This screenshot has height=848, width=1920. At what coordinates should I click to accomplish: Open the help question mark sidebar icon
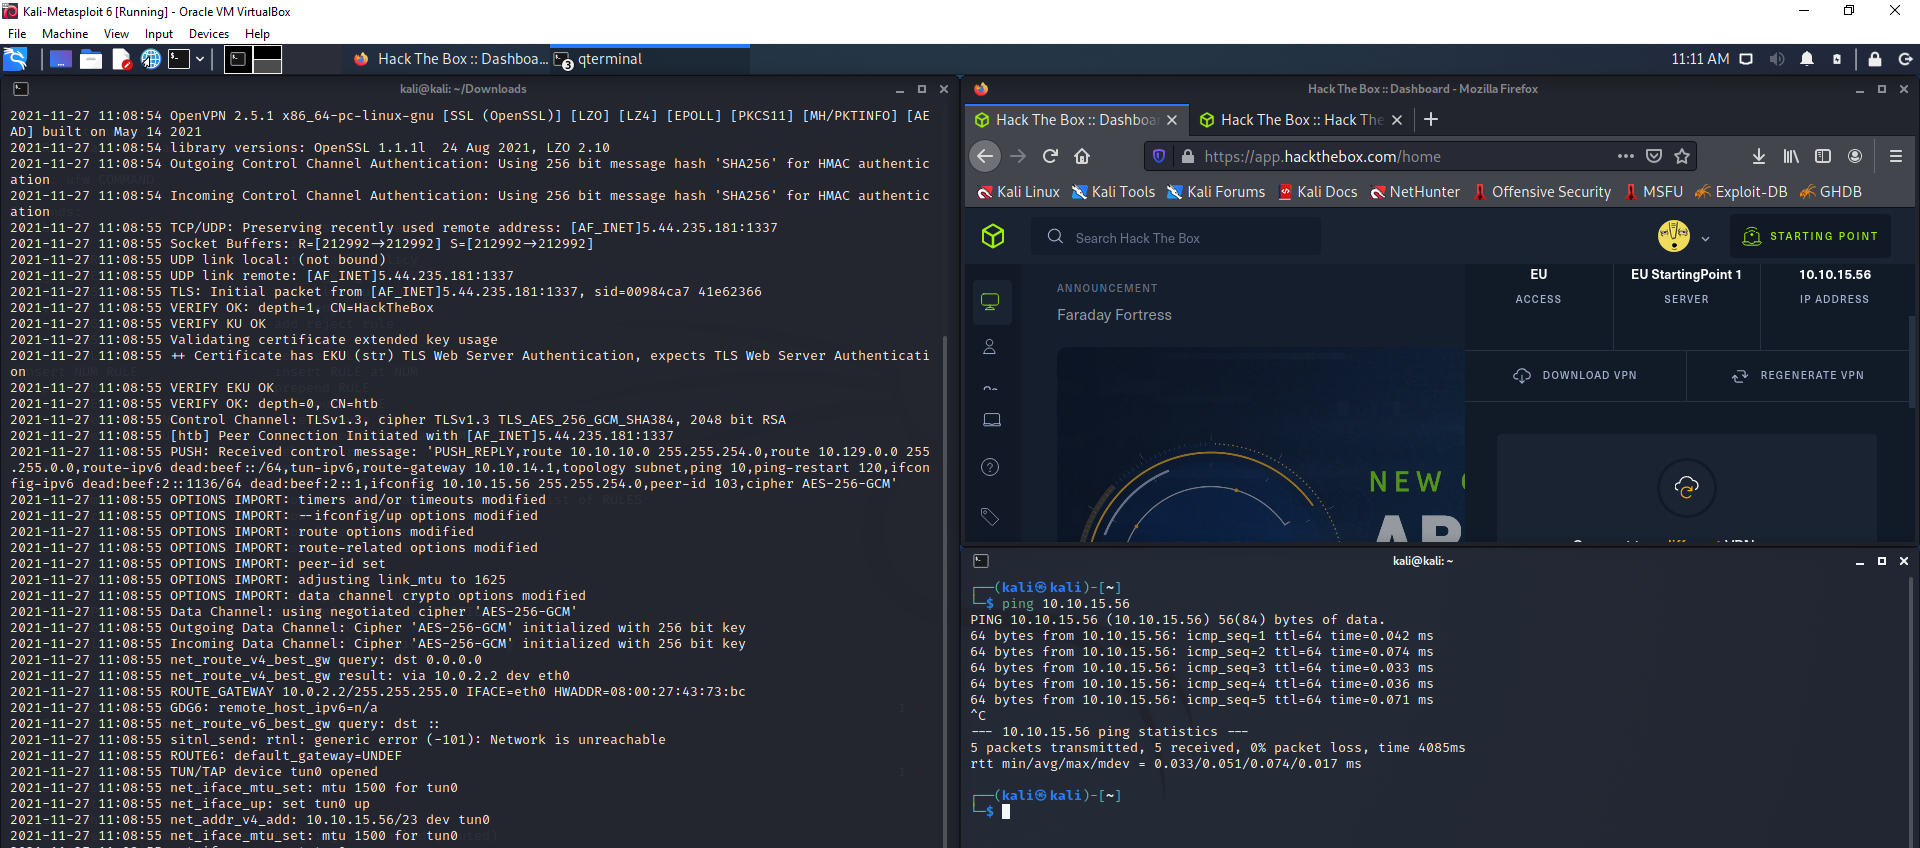990,467
